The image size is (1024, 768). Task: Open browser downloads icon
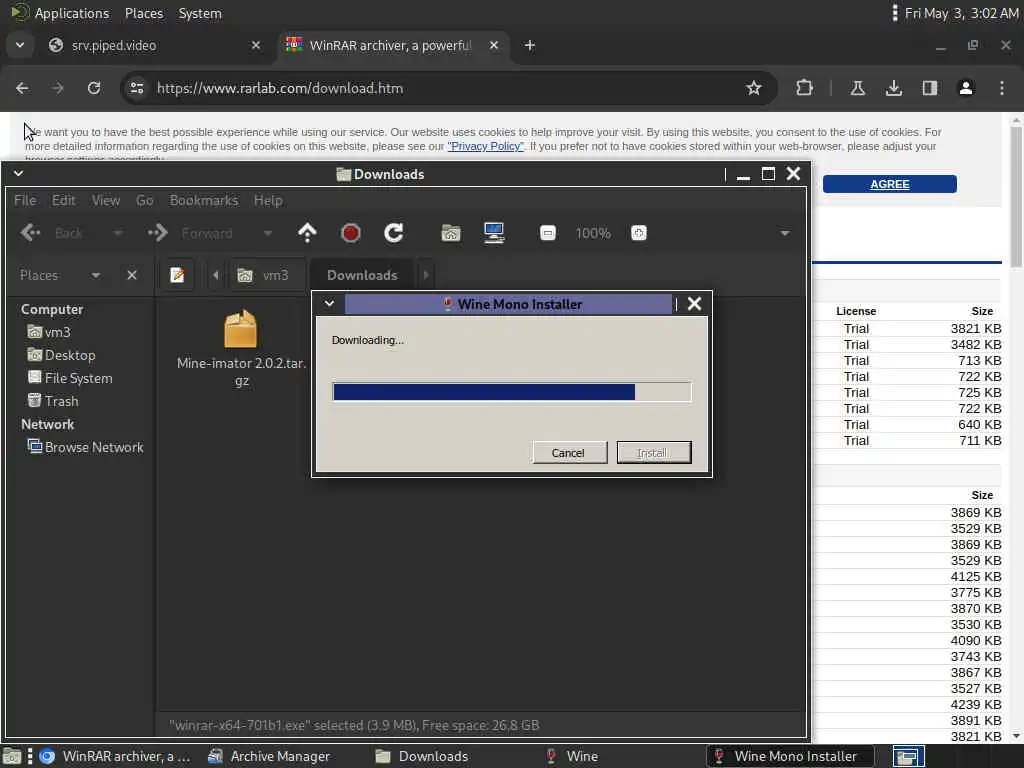(x=894, y=88)
